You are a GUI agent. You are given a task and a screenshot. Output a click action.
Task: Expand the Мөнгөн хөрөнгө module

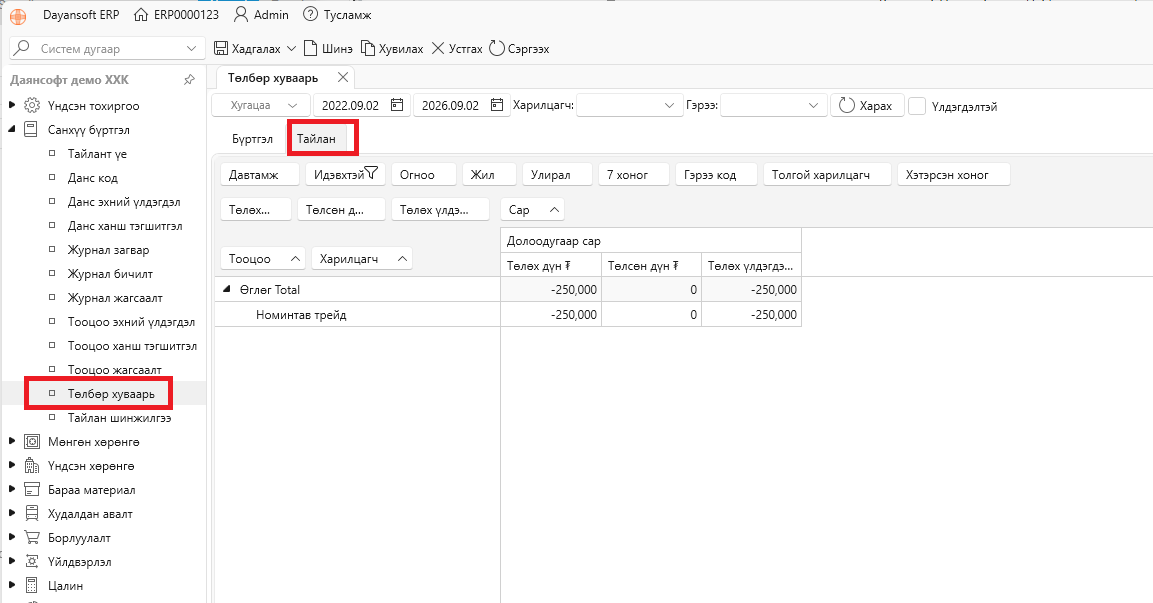point(12,442)
